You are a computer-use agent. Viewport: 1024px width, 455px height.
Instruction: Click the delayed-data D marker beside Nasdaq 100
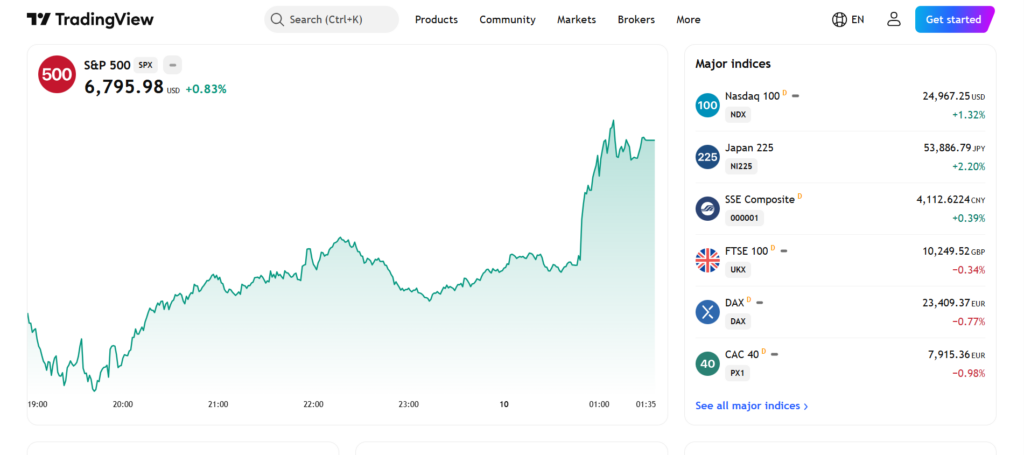tap(784, 93)
